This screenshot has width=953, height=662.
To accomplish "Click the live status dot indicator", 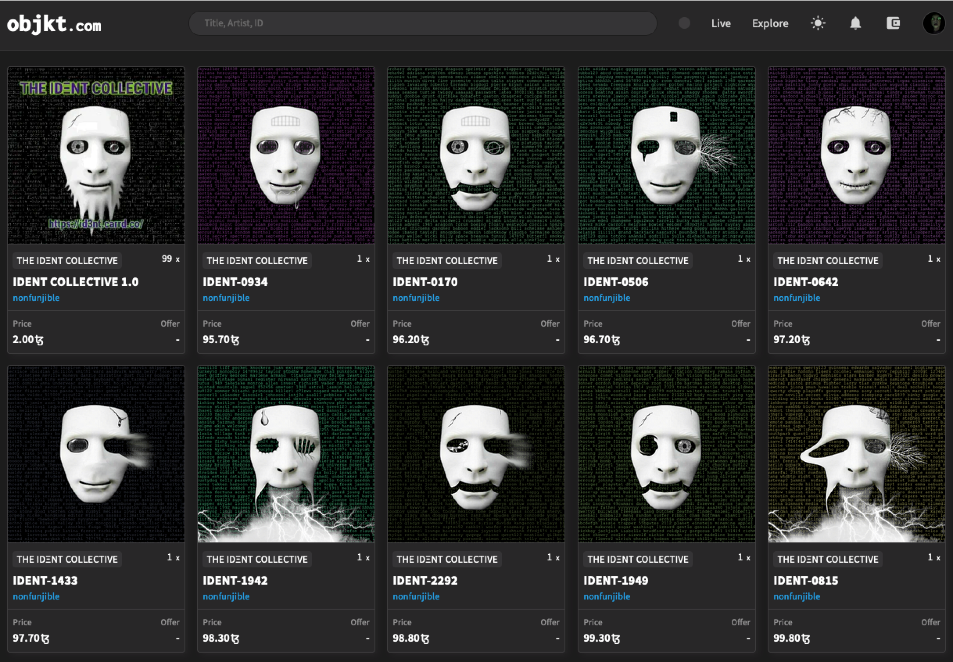I will (x=684, y=23).
